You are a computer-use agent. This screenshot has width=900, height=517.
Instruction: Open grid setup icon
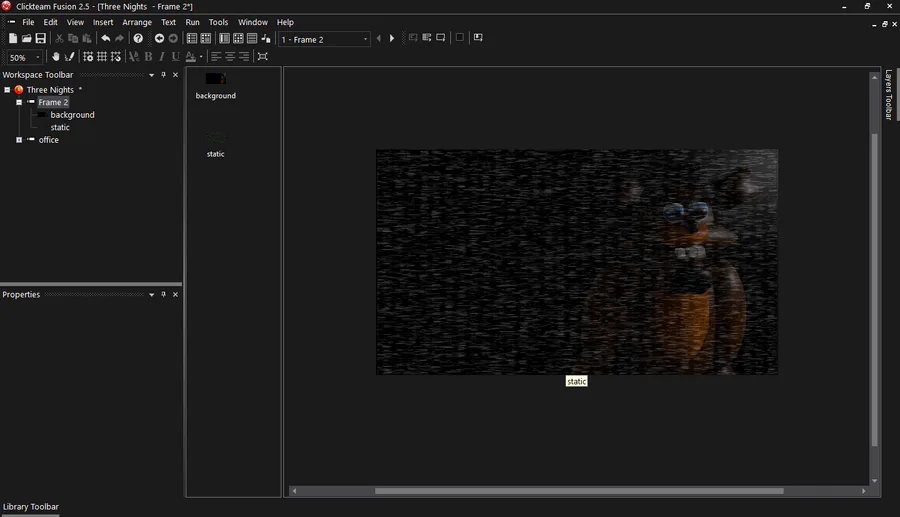coord(88,57)
